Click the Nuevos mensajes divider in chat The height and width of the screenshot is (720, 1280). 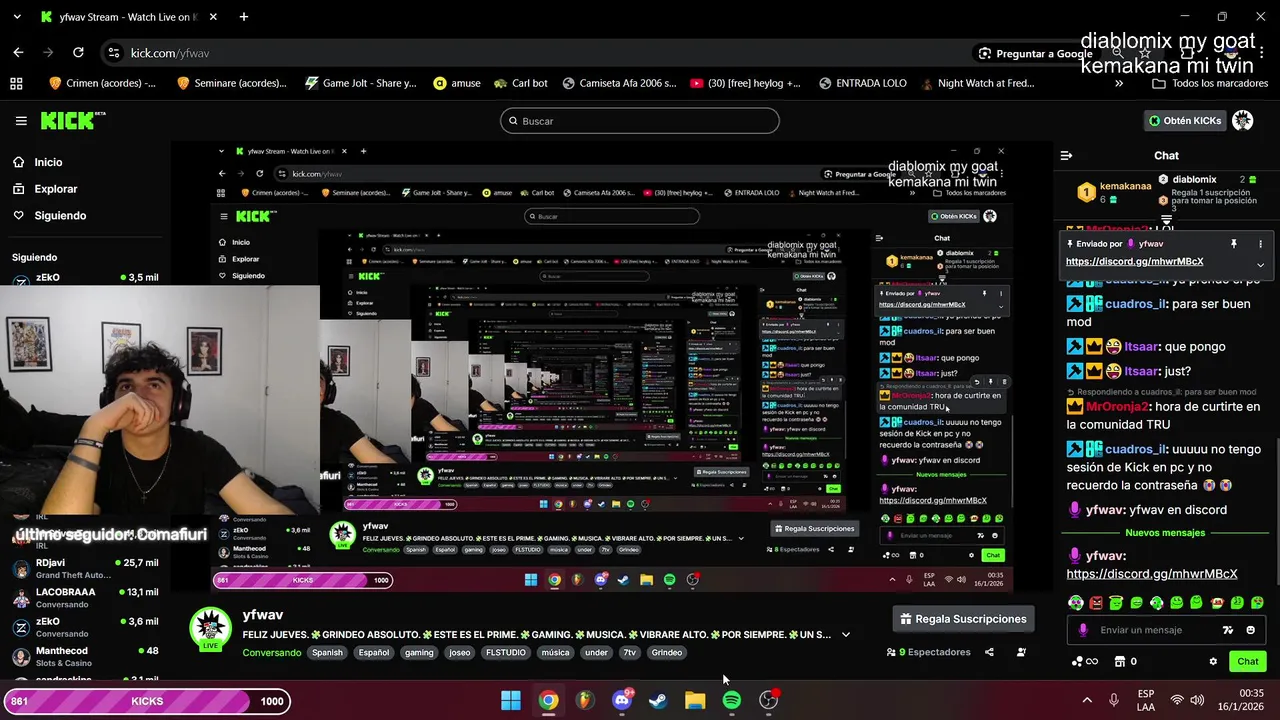[x=1165, y=533]
